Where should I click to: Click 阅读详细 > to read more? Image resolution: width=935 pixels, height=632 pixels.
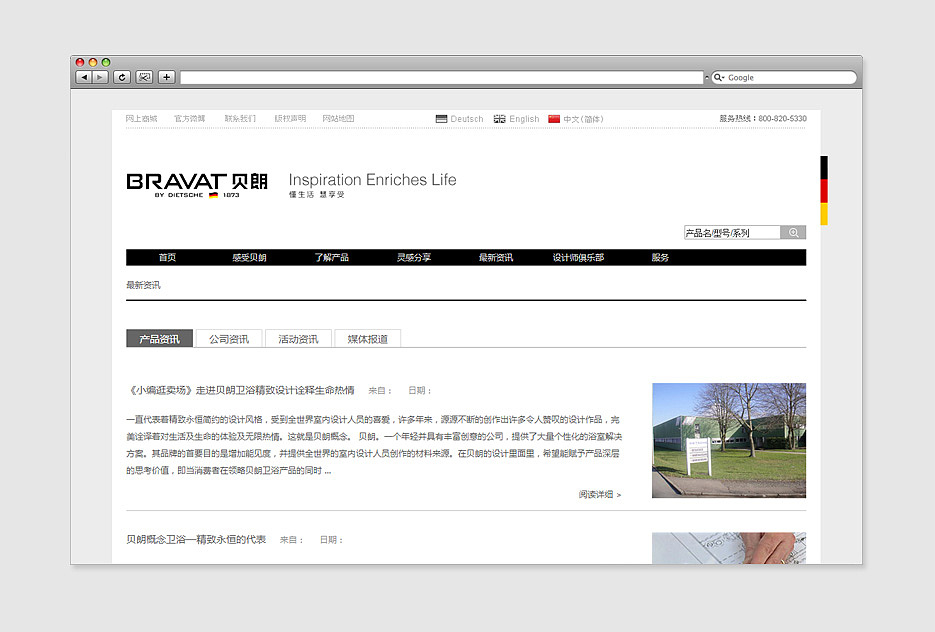pyautogui.click(x=600, y=494)
